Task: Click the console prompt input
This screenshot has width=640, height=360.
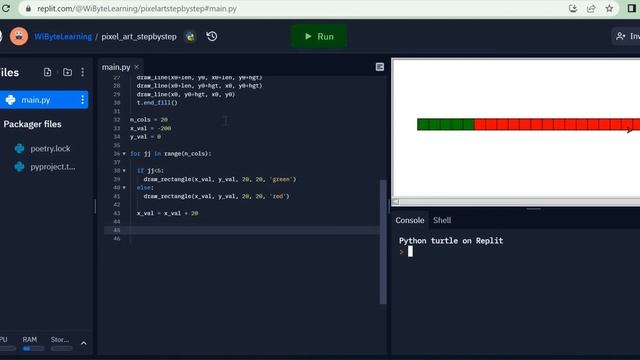Action: coord(410,251)
